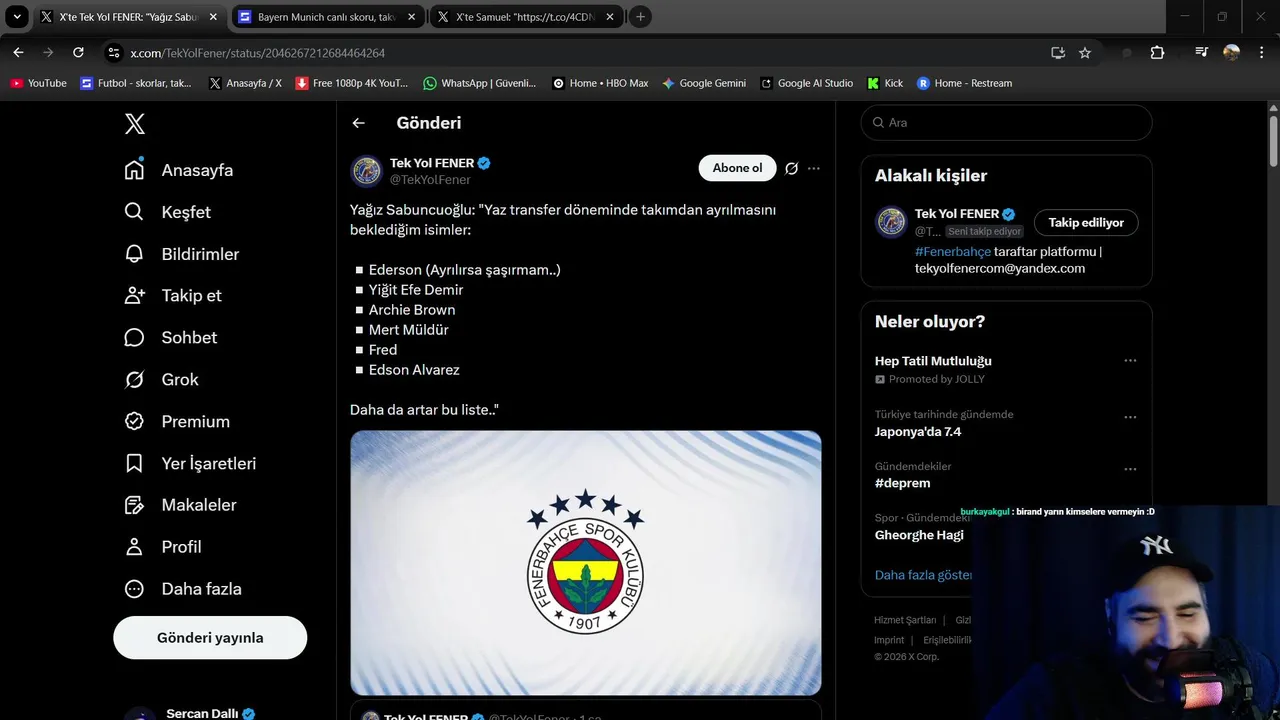
Task: Open the Gheorghe Hagi trend
Action: (919, 535)
